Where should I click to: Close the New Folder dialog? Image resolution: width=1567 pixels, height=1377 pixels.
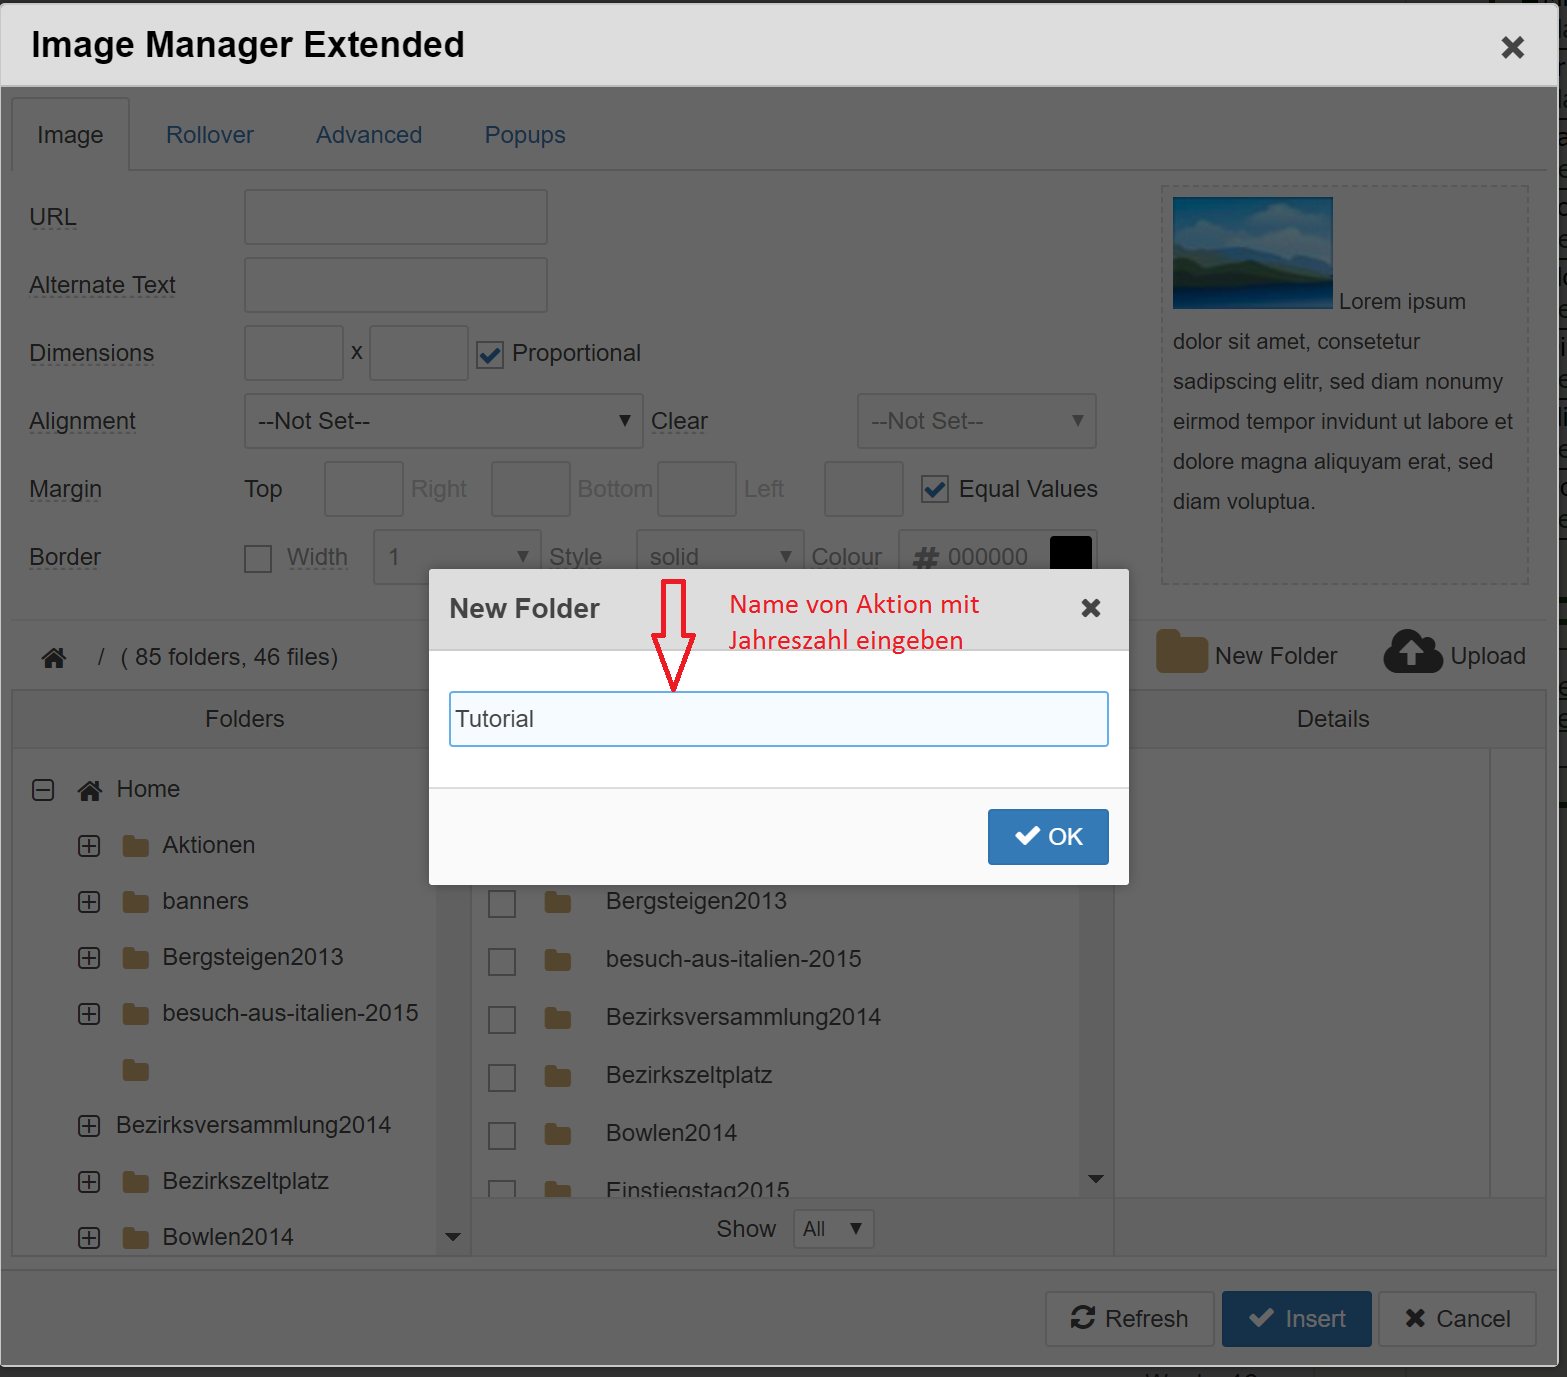pyautogui.click(x=1091, y=608)
